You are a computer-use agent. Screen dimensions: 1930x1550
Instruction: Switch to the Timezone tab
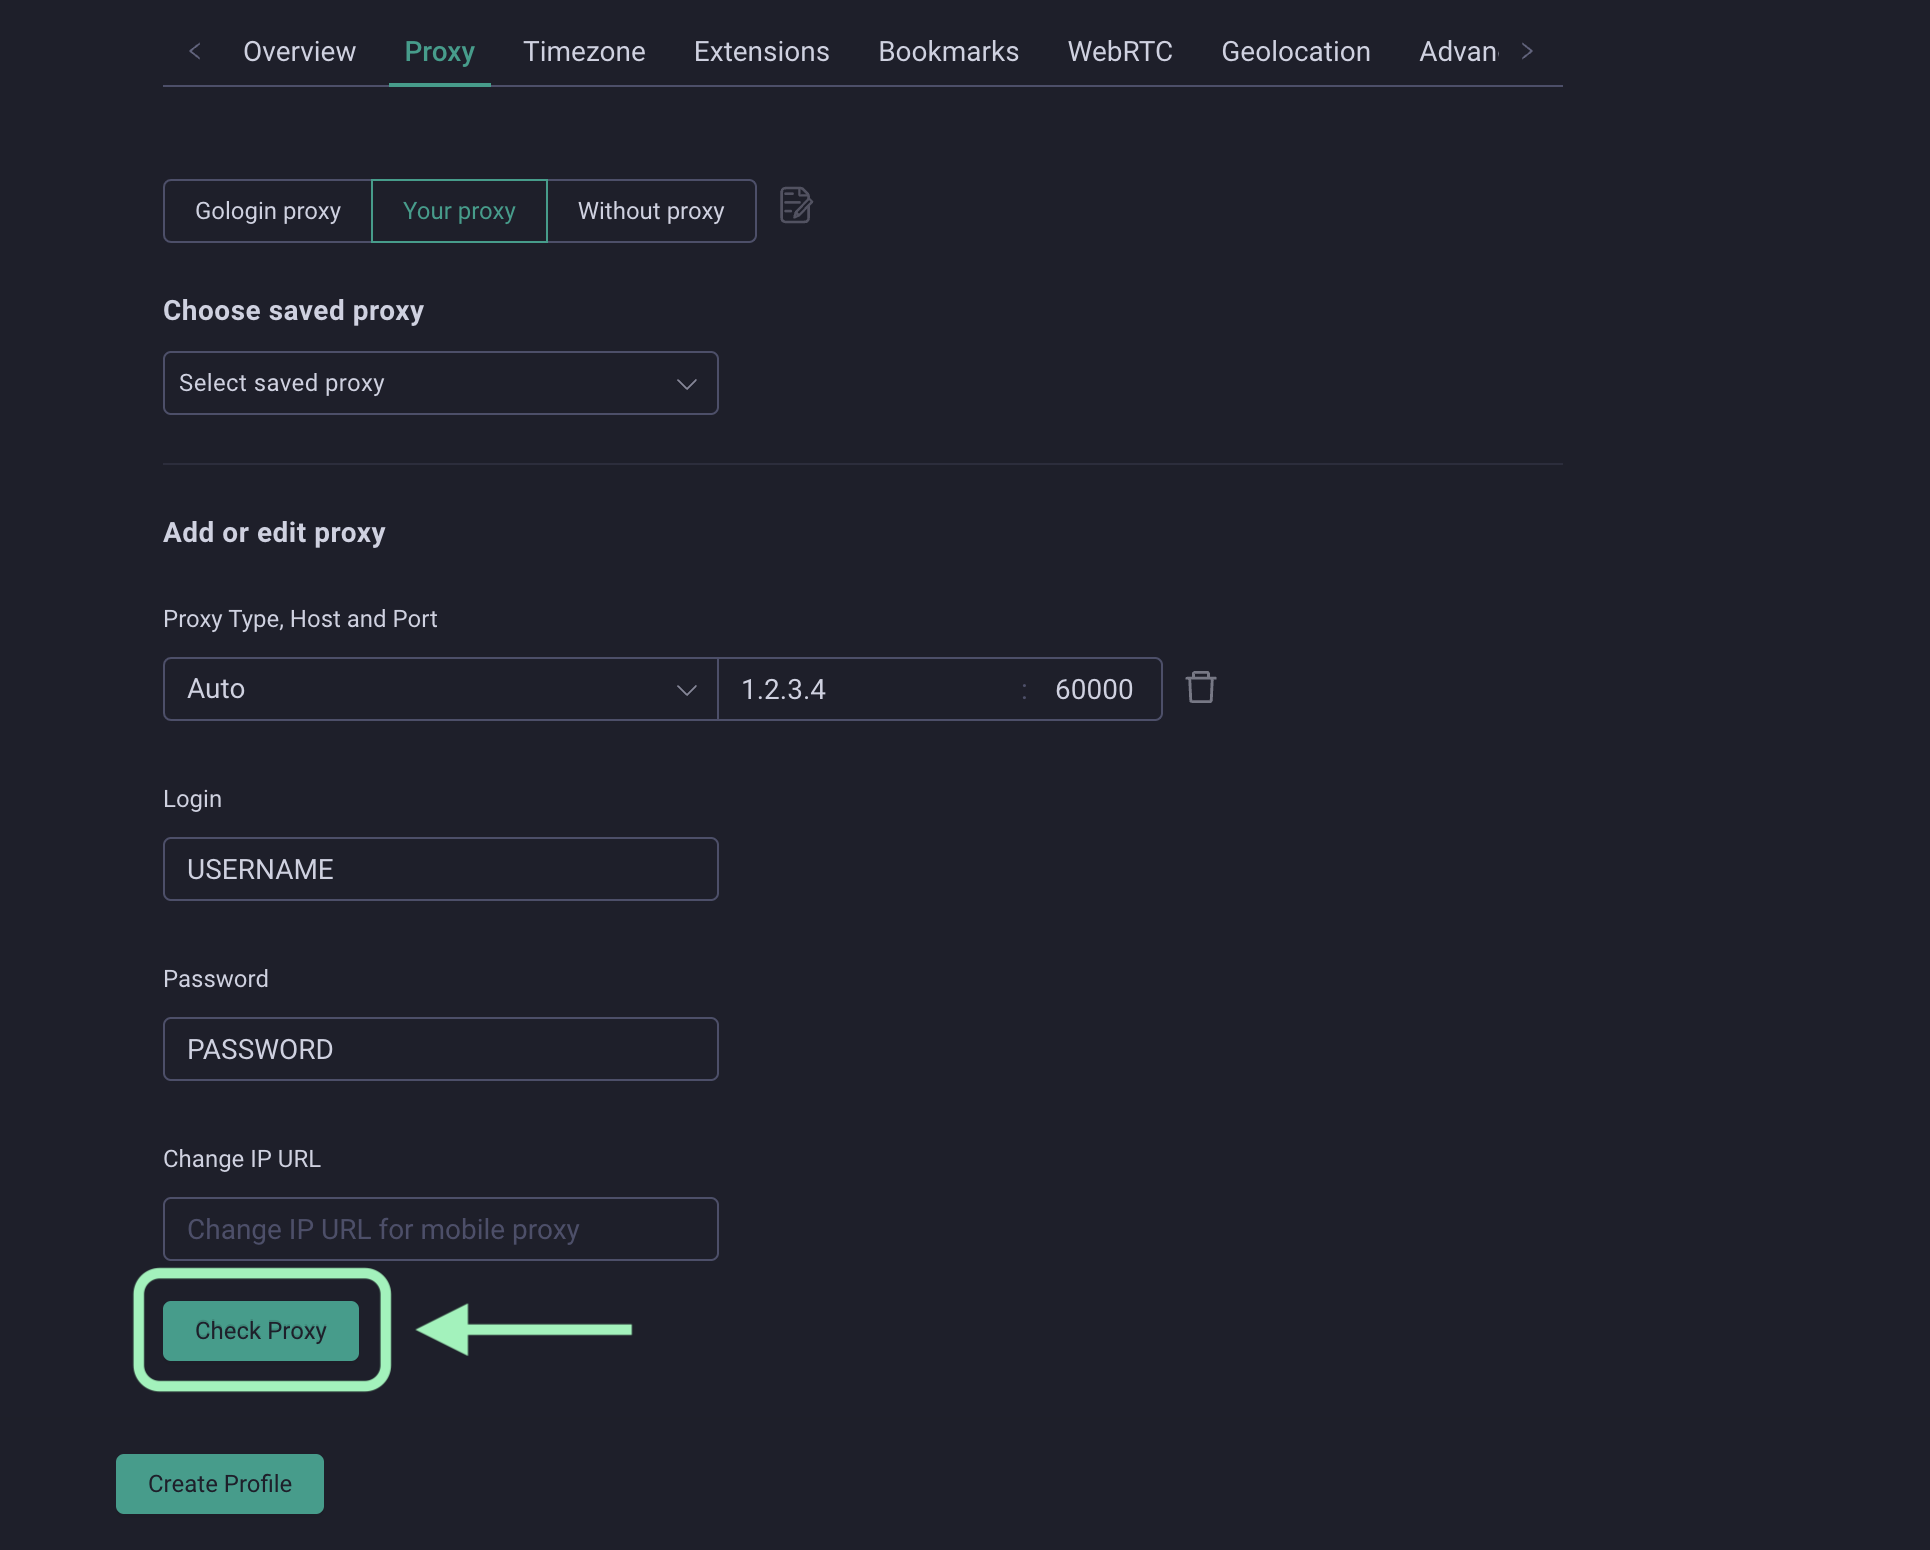click(584, 51)
